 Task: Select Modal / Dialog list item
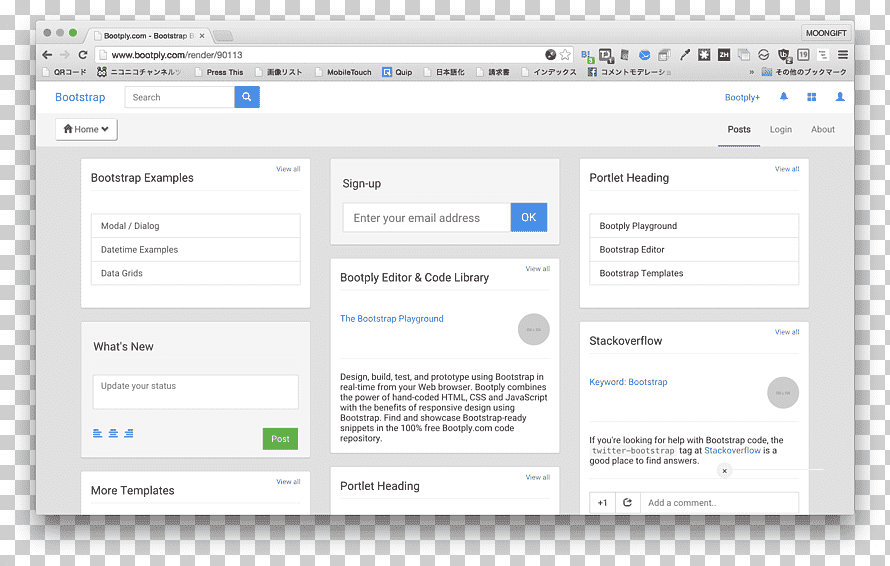195,225
